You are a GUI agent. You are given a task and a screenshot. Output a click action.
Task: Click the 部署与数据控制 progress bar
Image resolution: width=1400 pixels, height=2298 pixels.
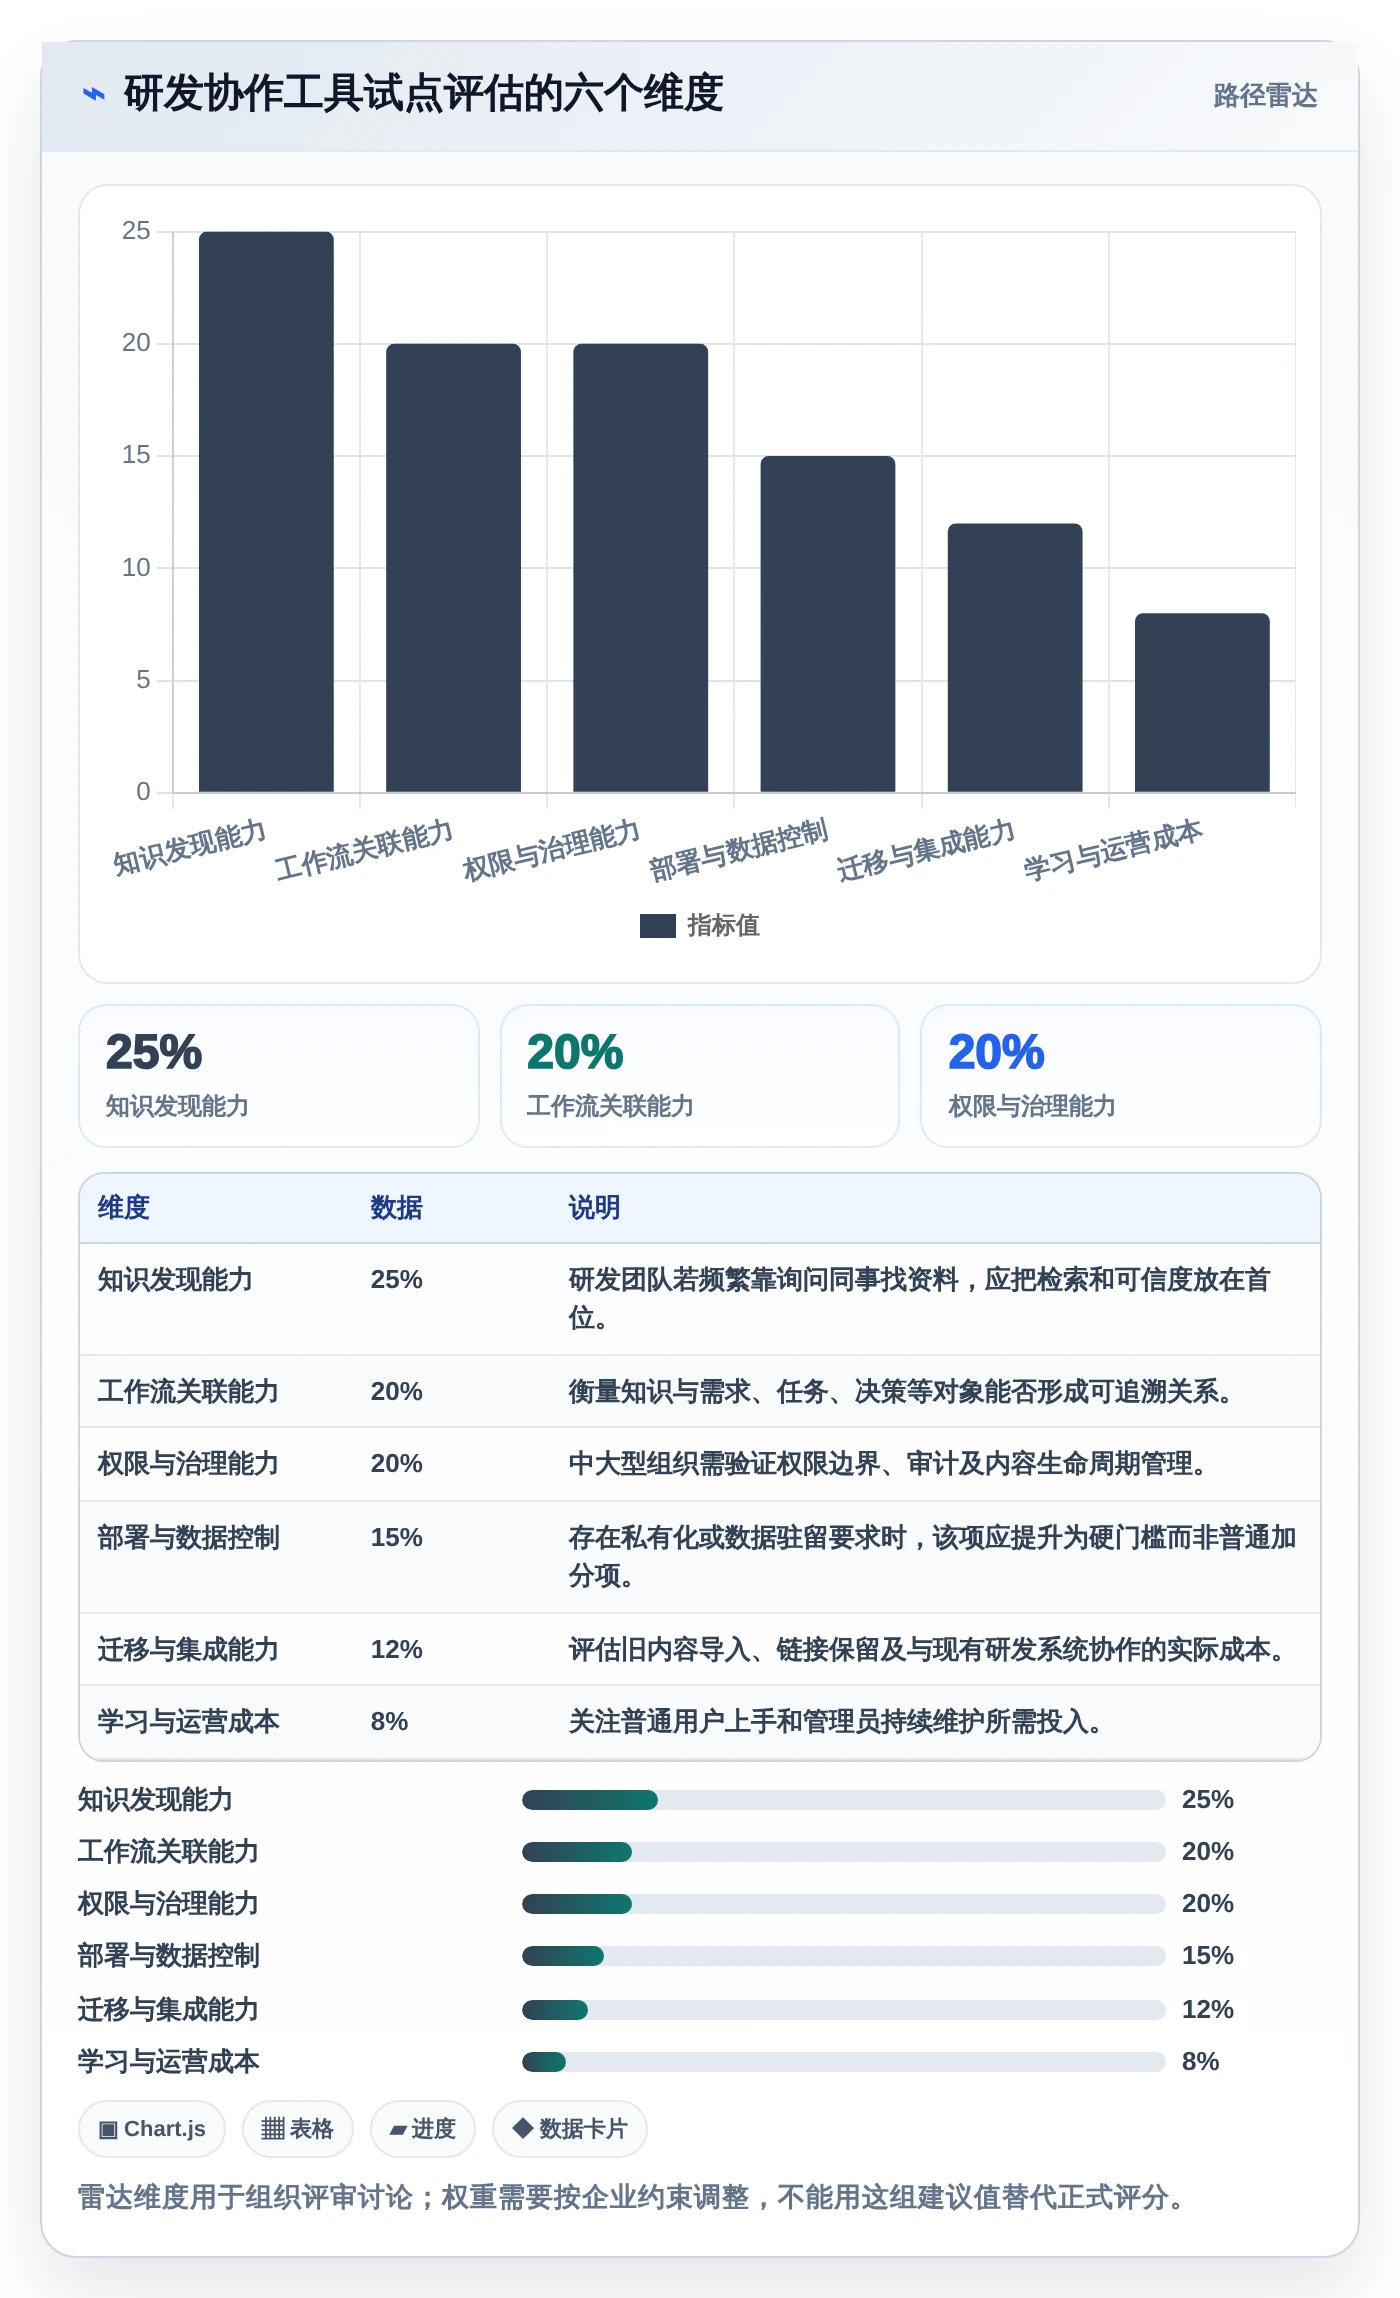(x=843, y=1956)
